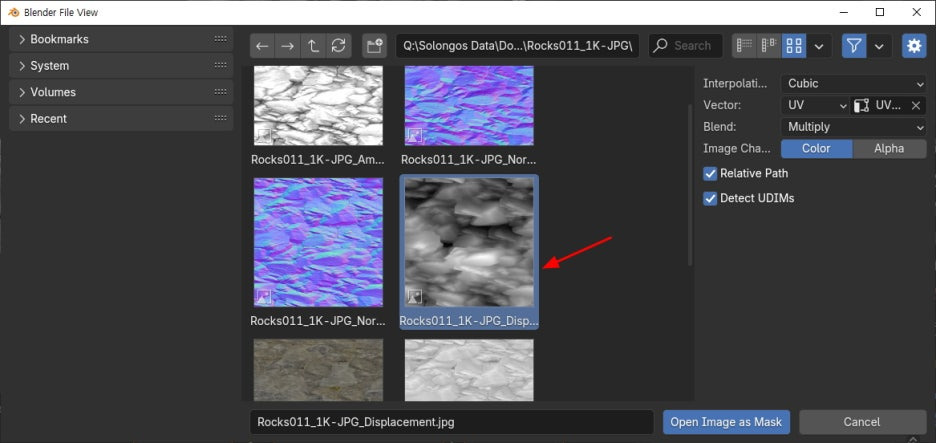This screenshot has width=936, height=443.
Task: Click the UV map selector field
Action: (880, 105)
